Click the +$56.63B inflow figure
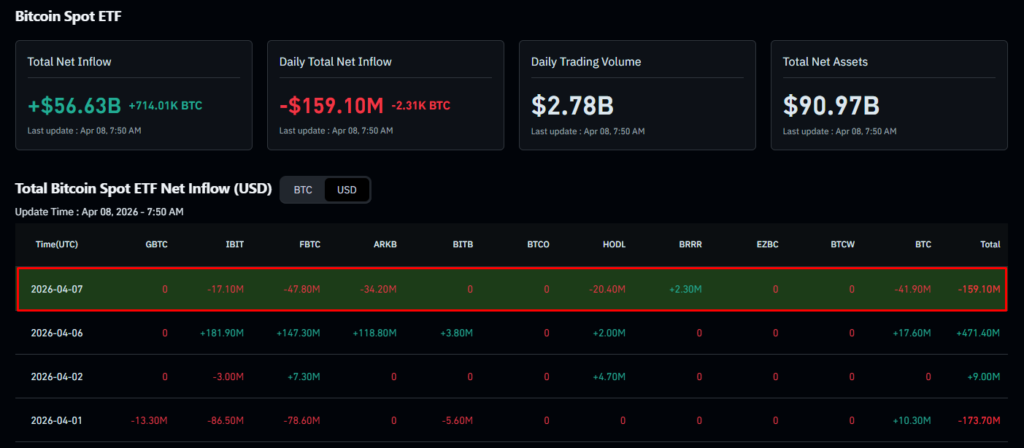 pos(74,106)
